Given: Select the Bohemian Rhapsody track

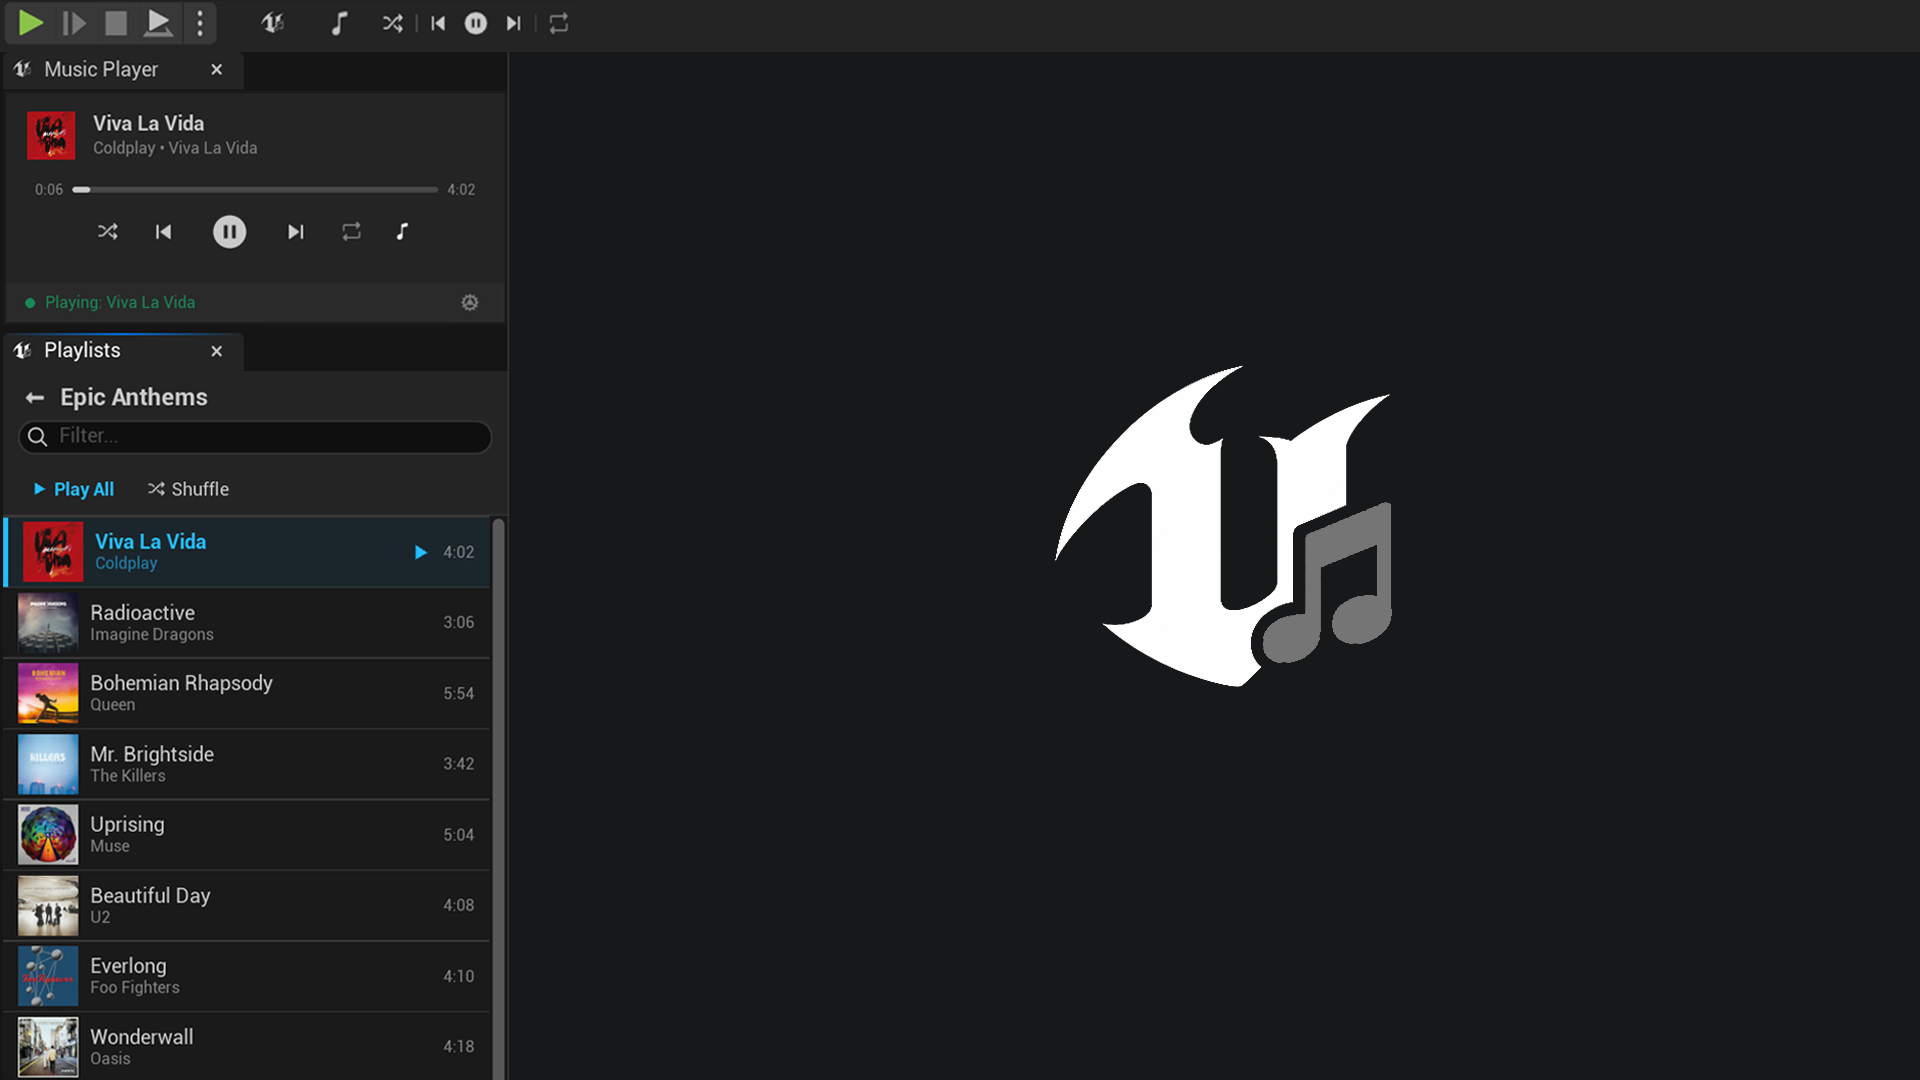Looking at the screenshot, I should (x=247, y=693).
